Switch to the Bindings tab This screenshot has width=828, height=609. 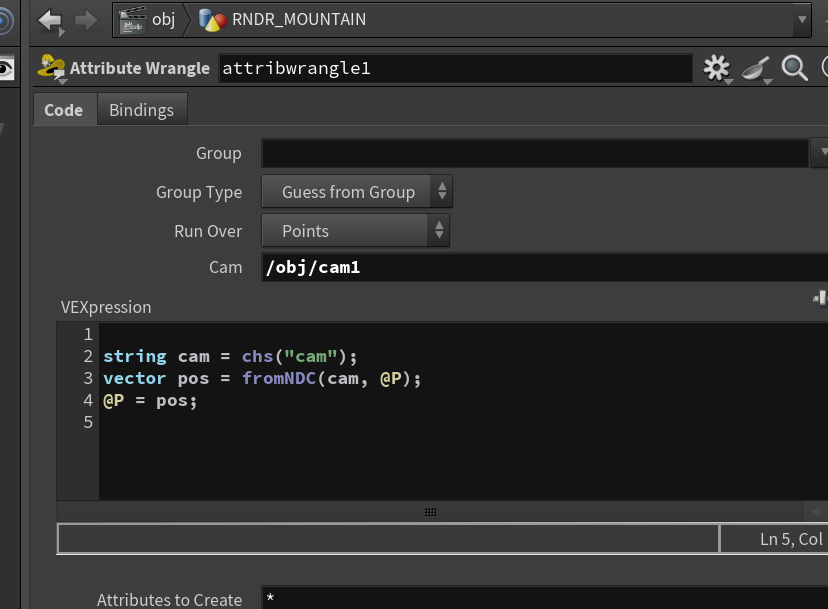coord(142,110)
